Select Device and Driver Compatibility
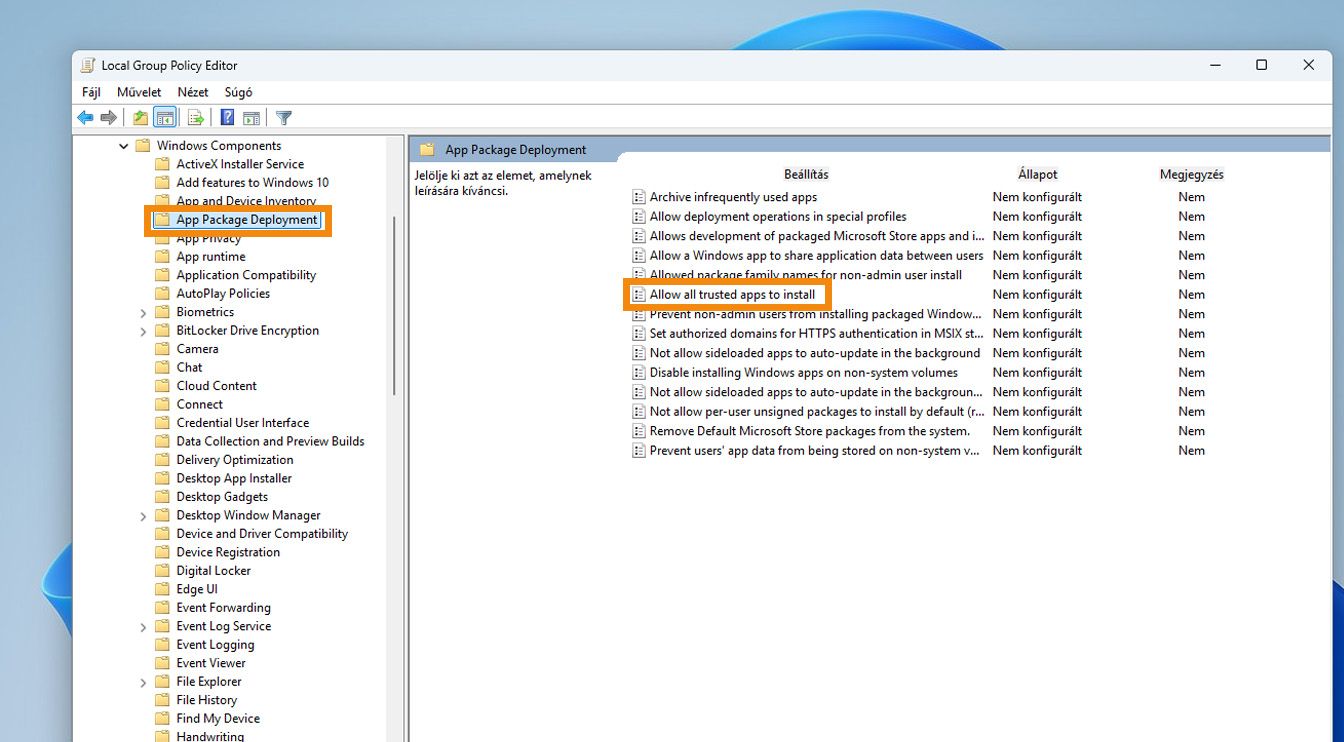Image resolution: width=1344 pixels, height=742 pixels. tap(262, 534)
